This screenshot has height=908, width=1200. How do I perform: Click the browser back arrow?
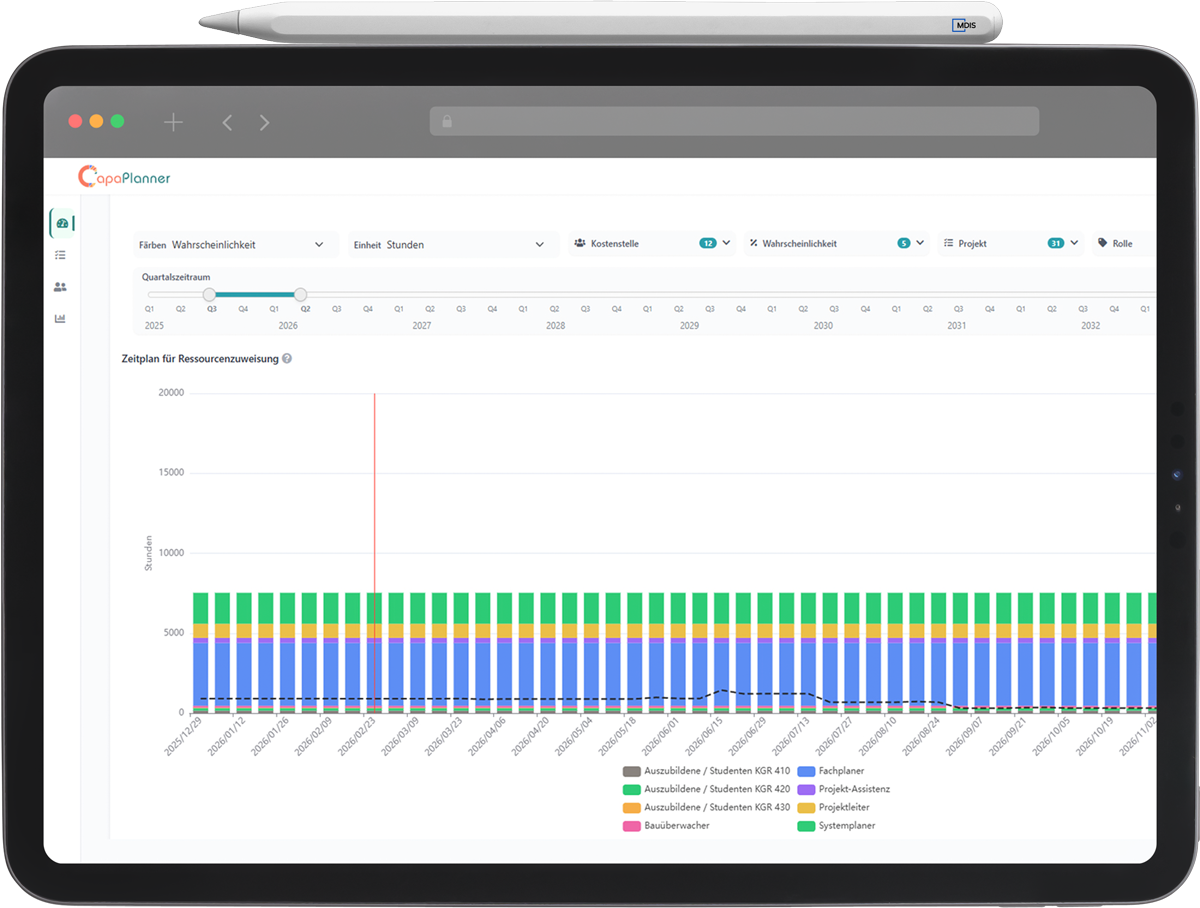point(227,122)
